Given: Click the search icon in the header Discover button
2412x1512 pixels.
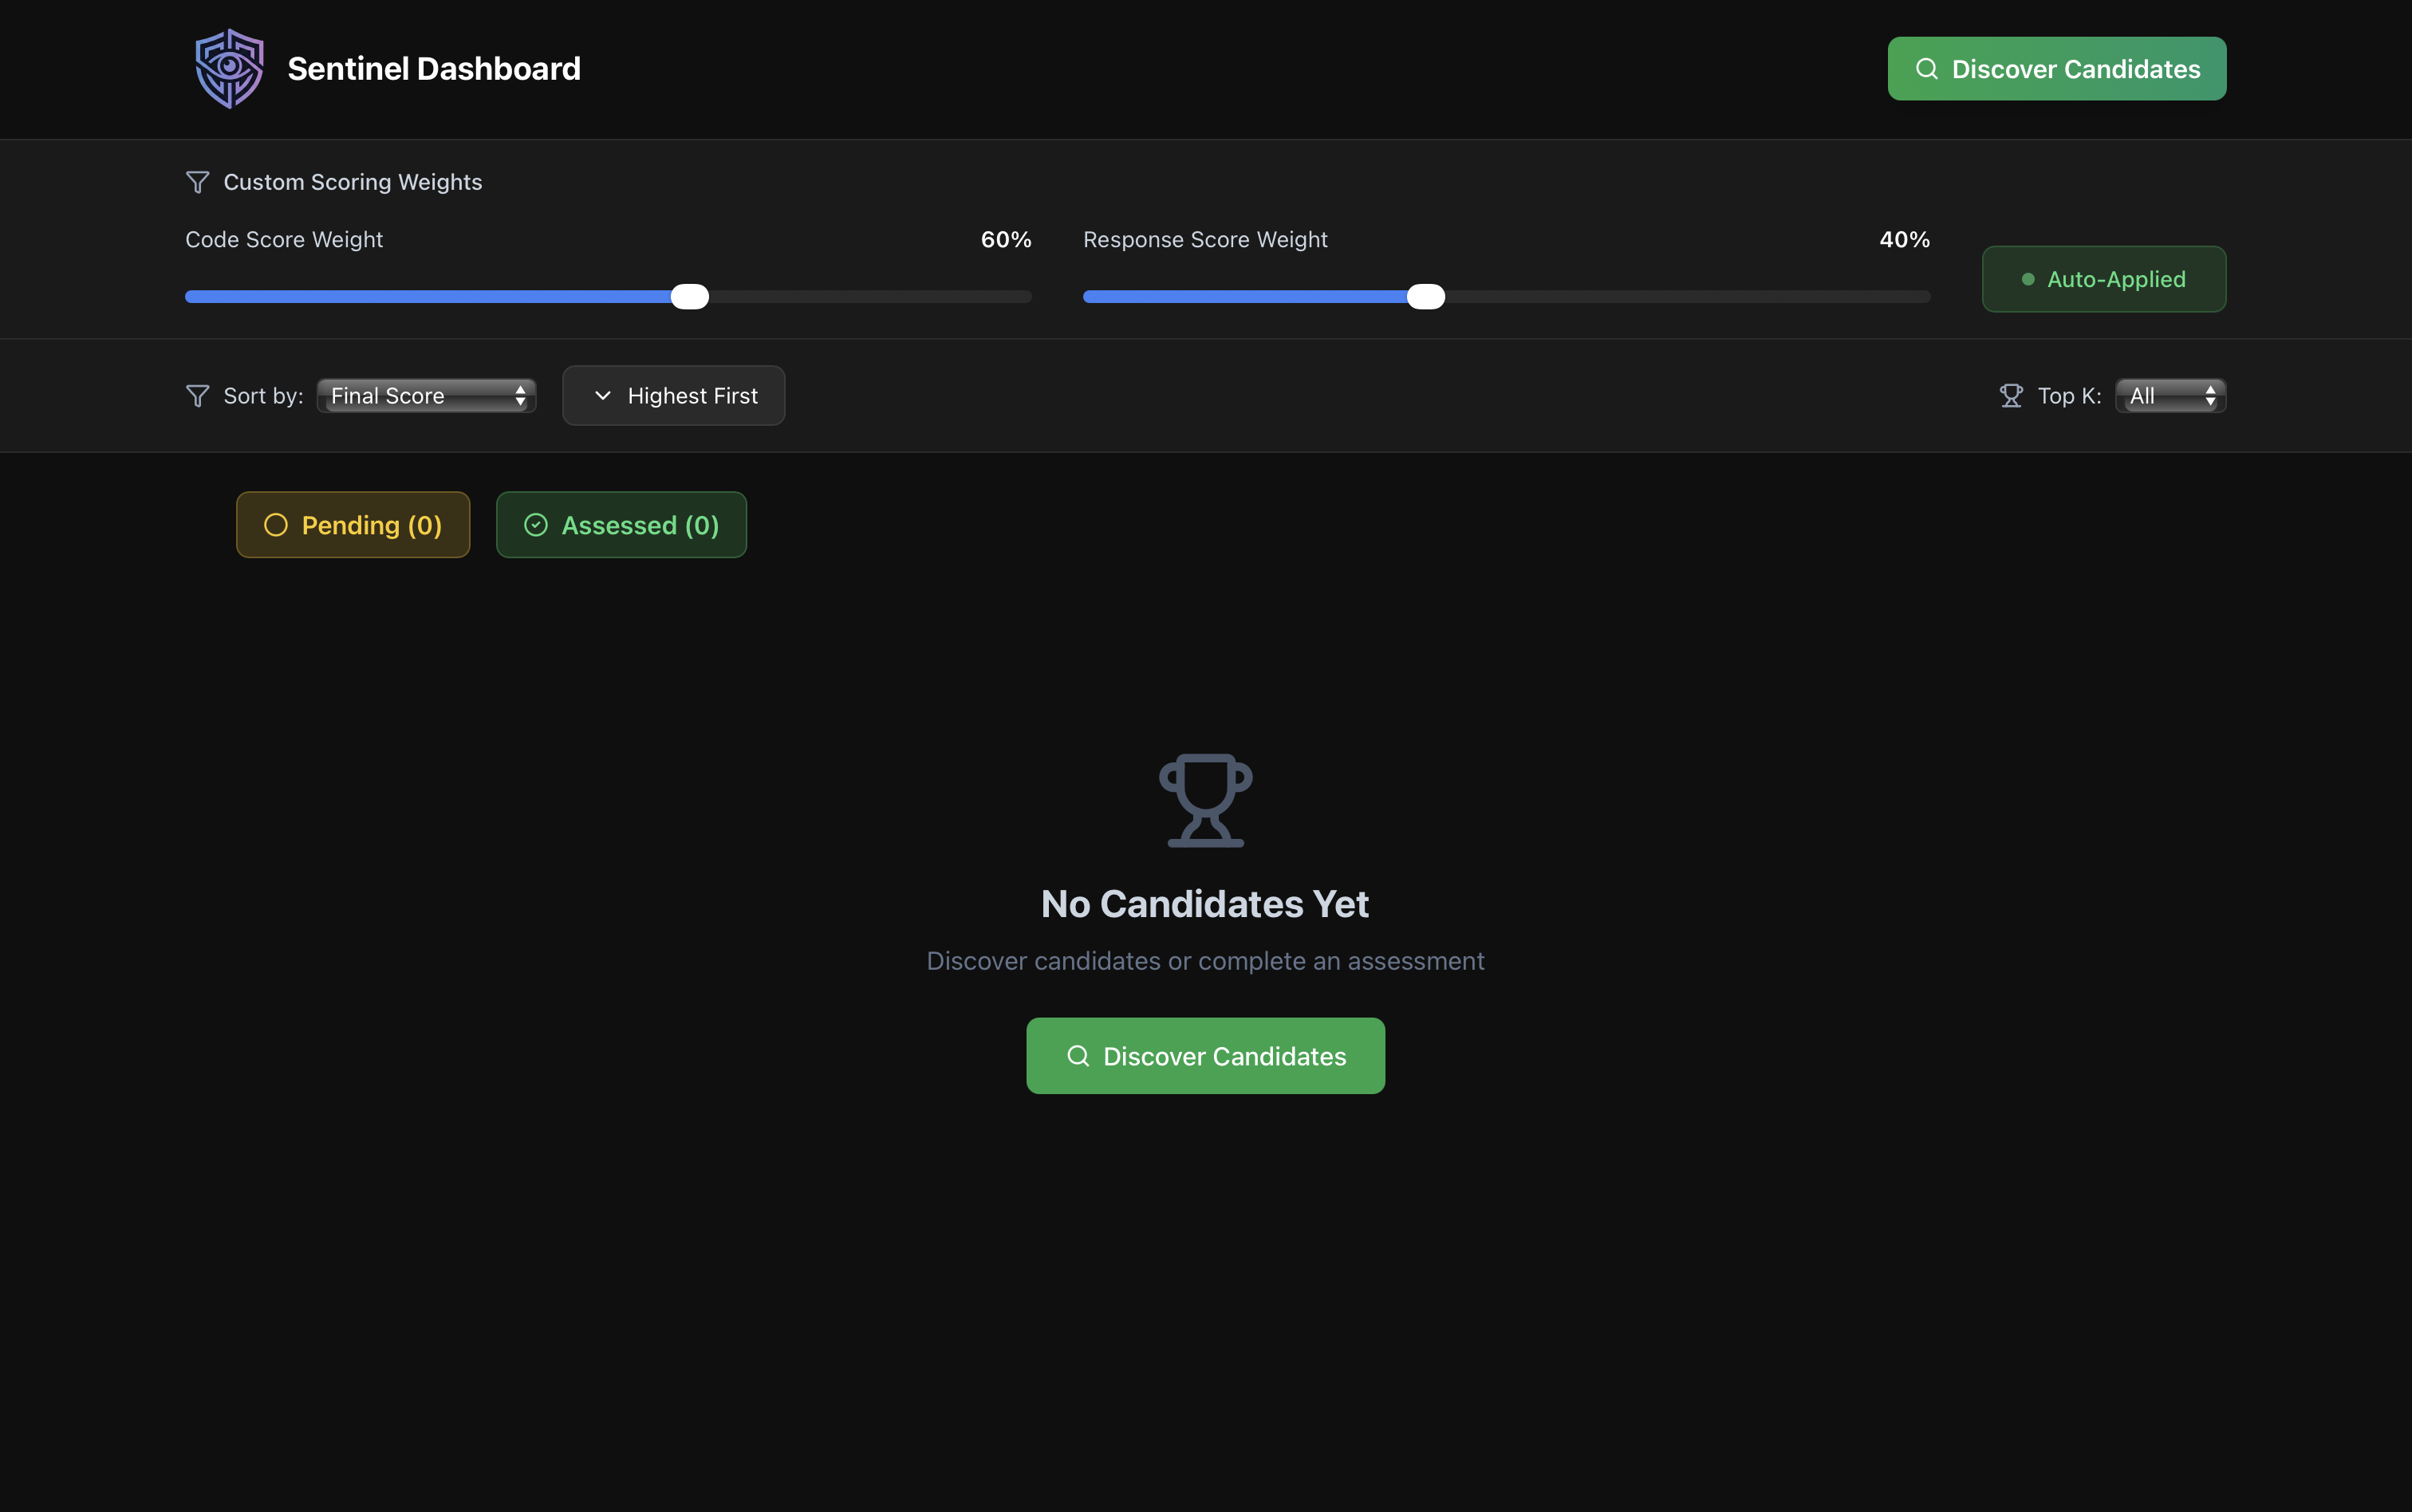Looking at the screenshot, I should [1926, 69].
